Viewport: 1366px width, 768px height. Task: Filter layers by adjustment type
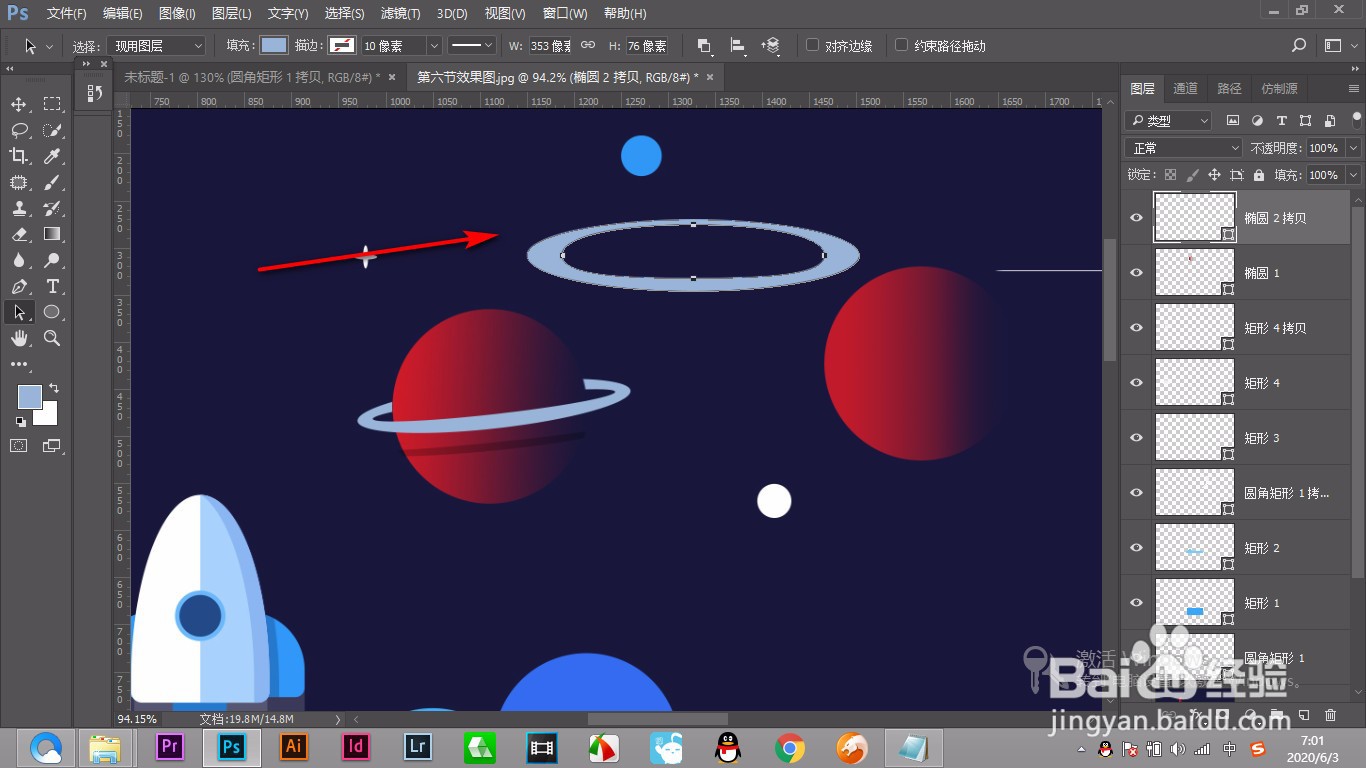pyautogui.click(x=1257, y=120)
